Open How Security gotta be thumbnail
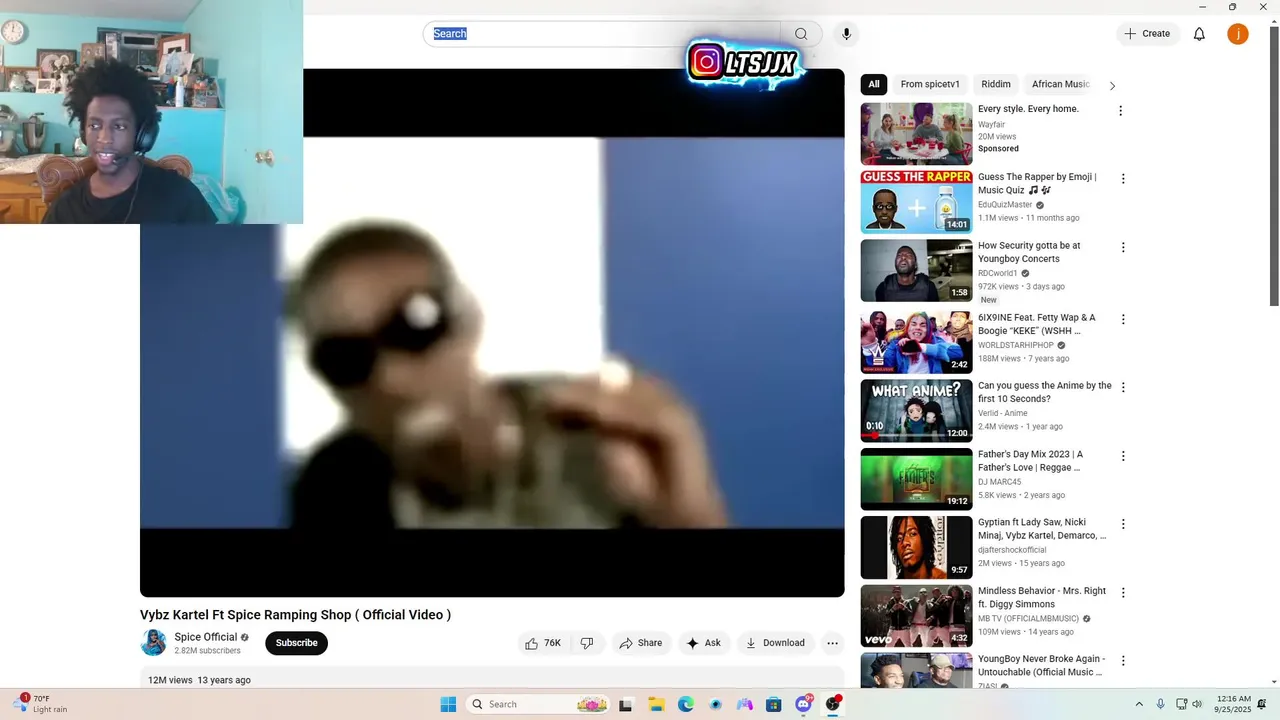 (x=916, y=270)
